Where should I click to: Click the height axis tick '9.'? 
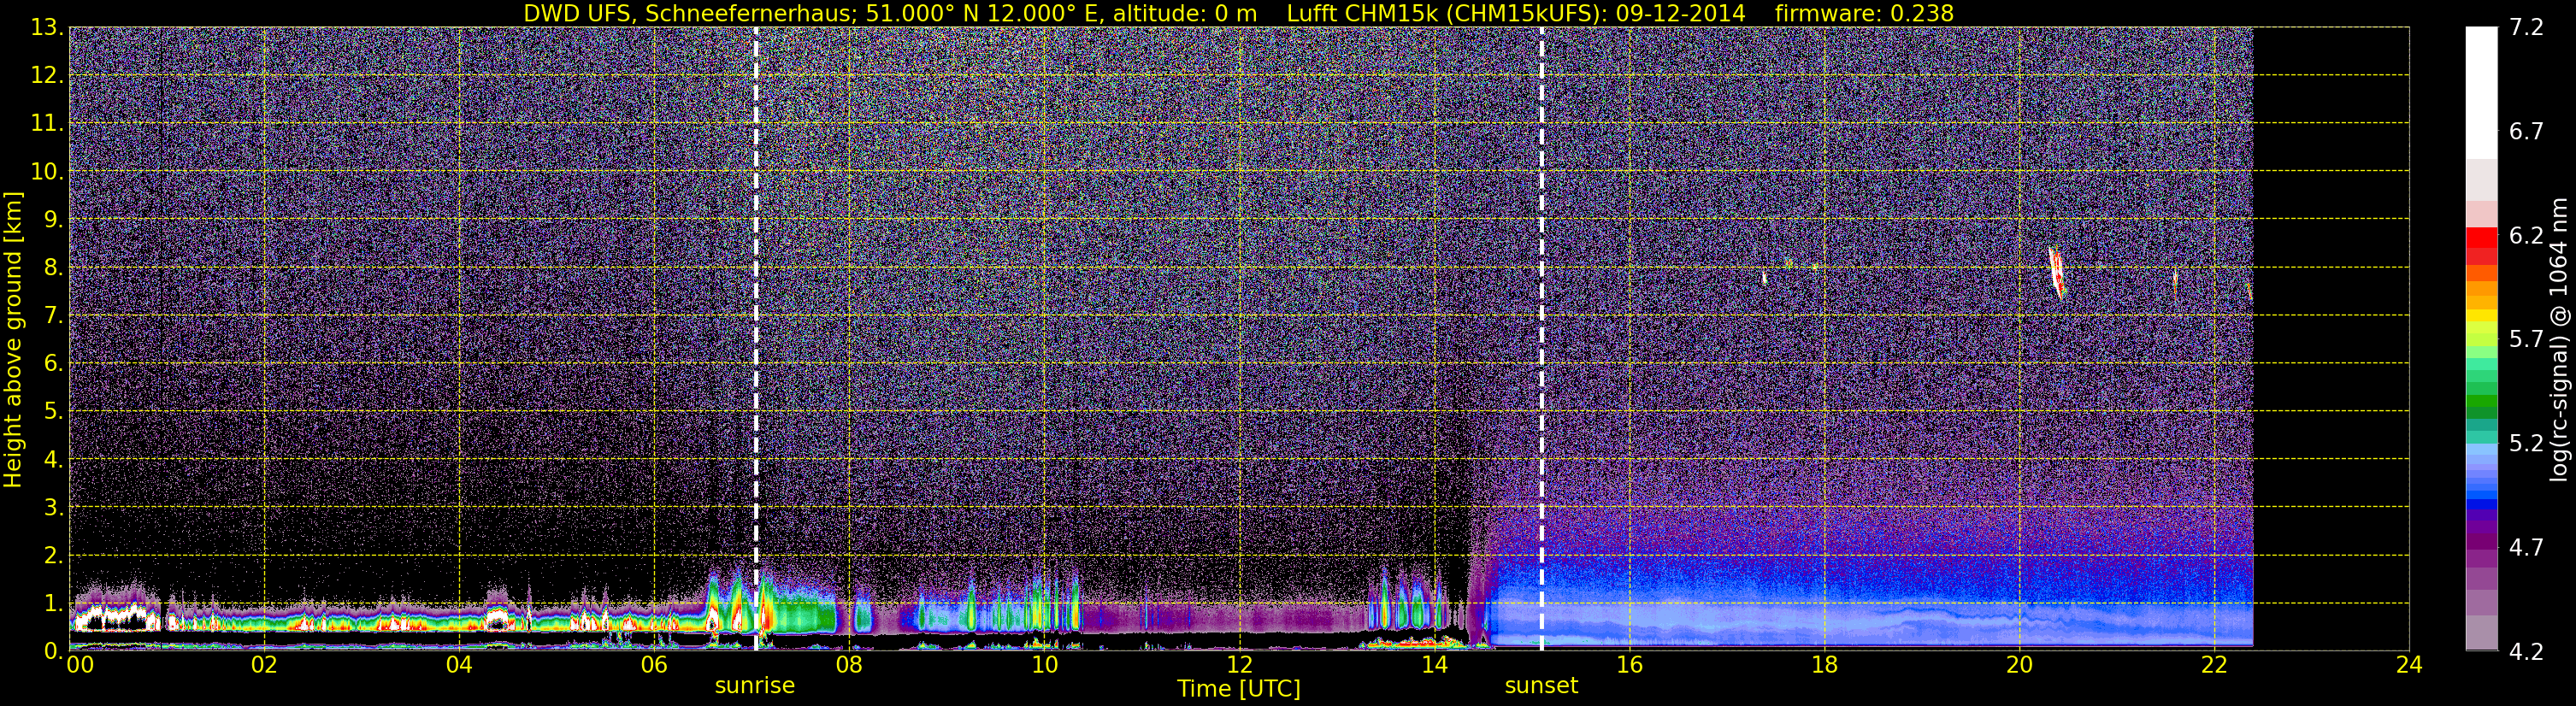click(x=53, y=220)
